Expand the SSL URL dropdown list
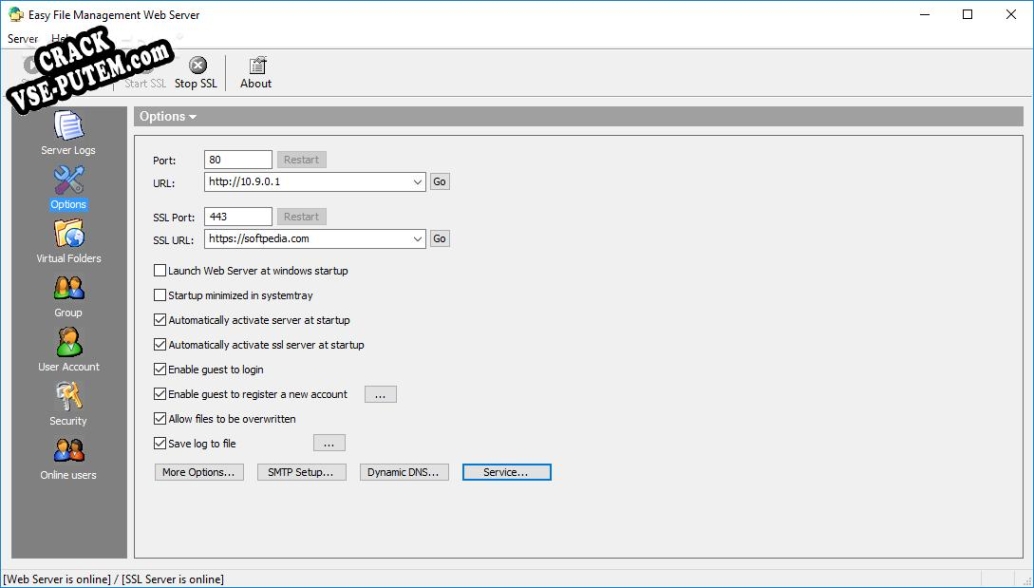The width and height of the screenshot is (1034, 588). [x=418, y=239]
